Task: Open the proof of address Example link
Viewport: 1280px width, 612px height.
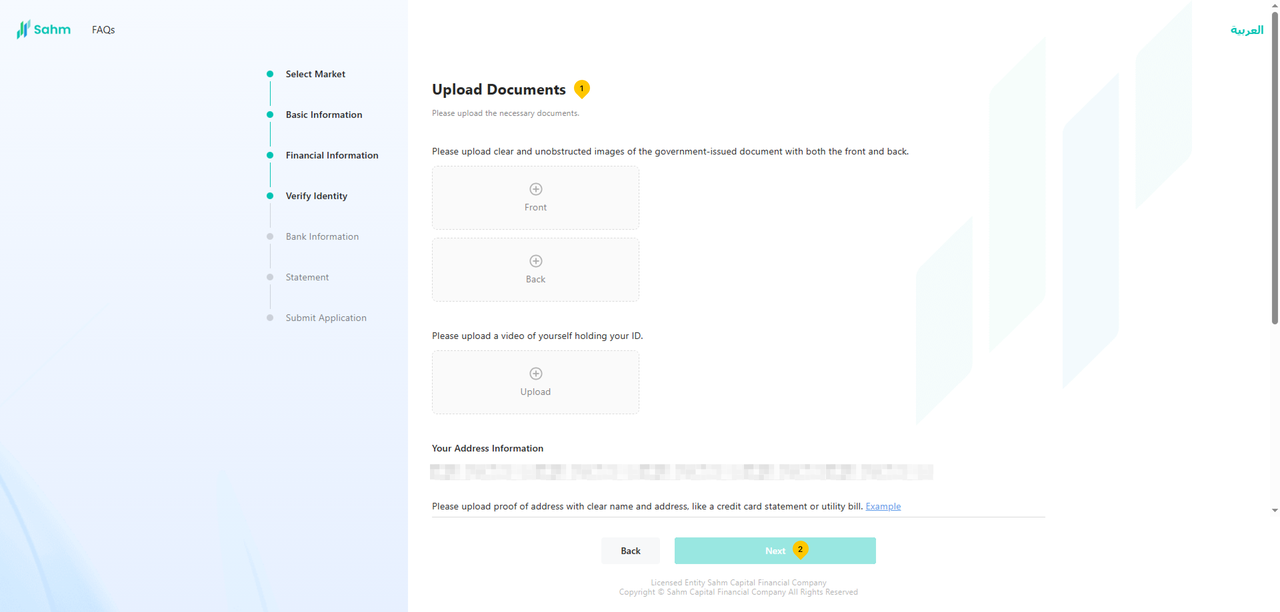Action: tap(883, 506)
